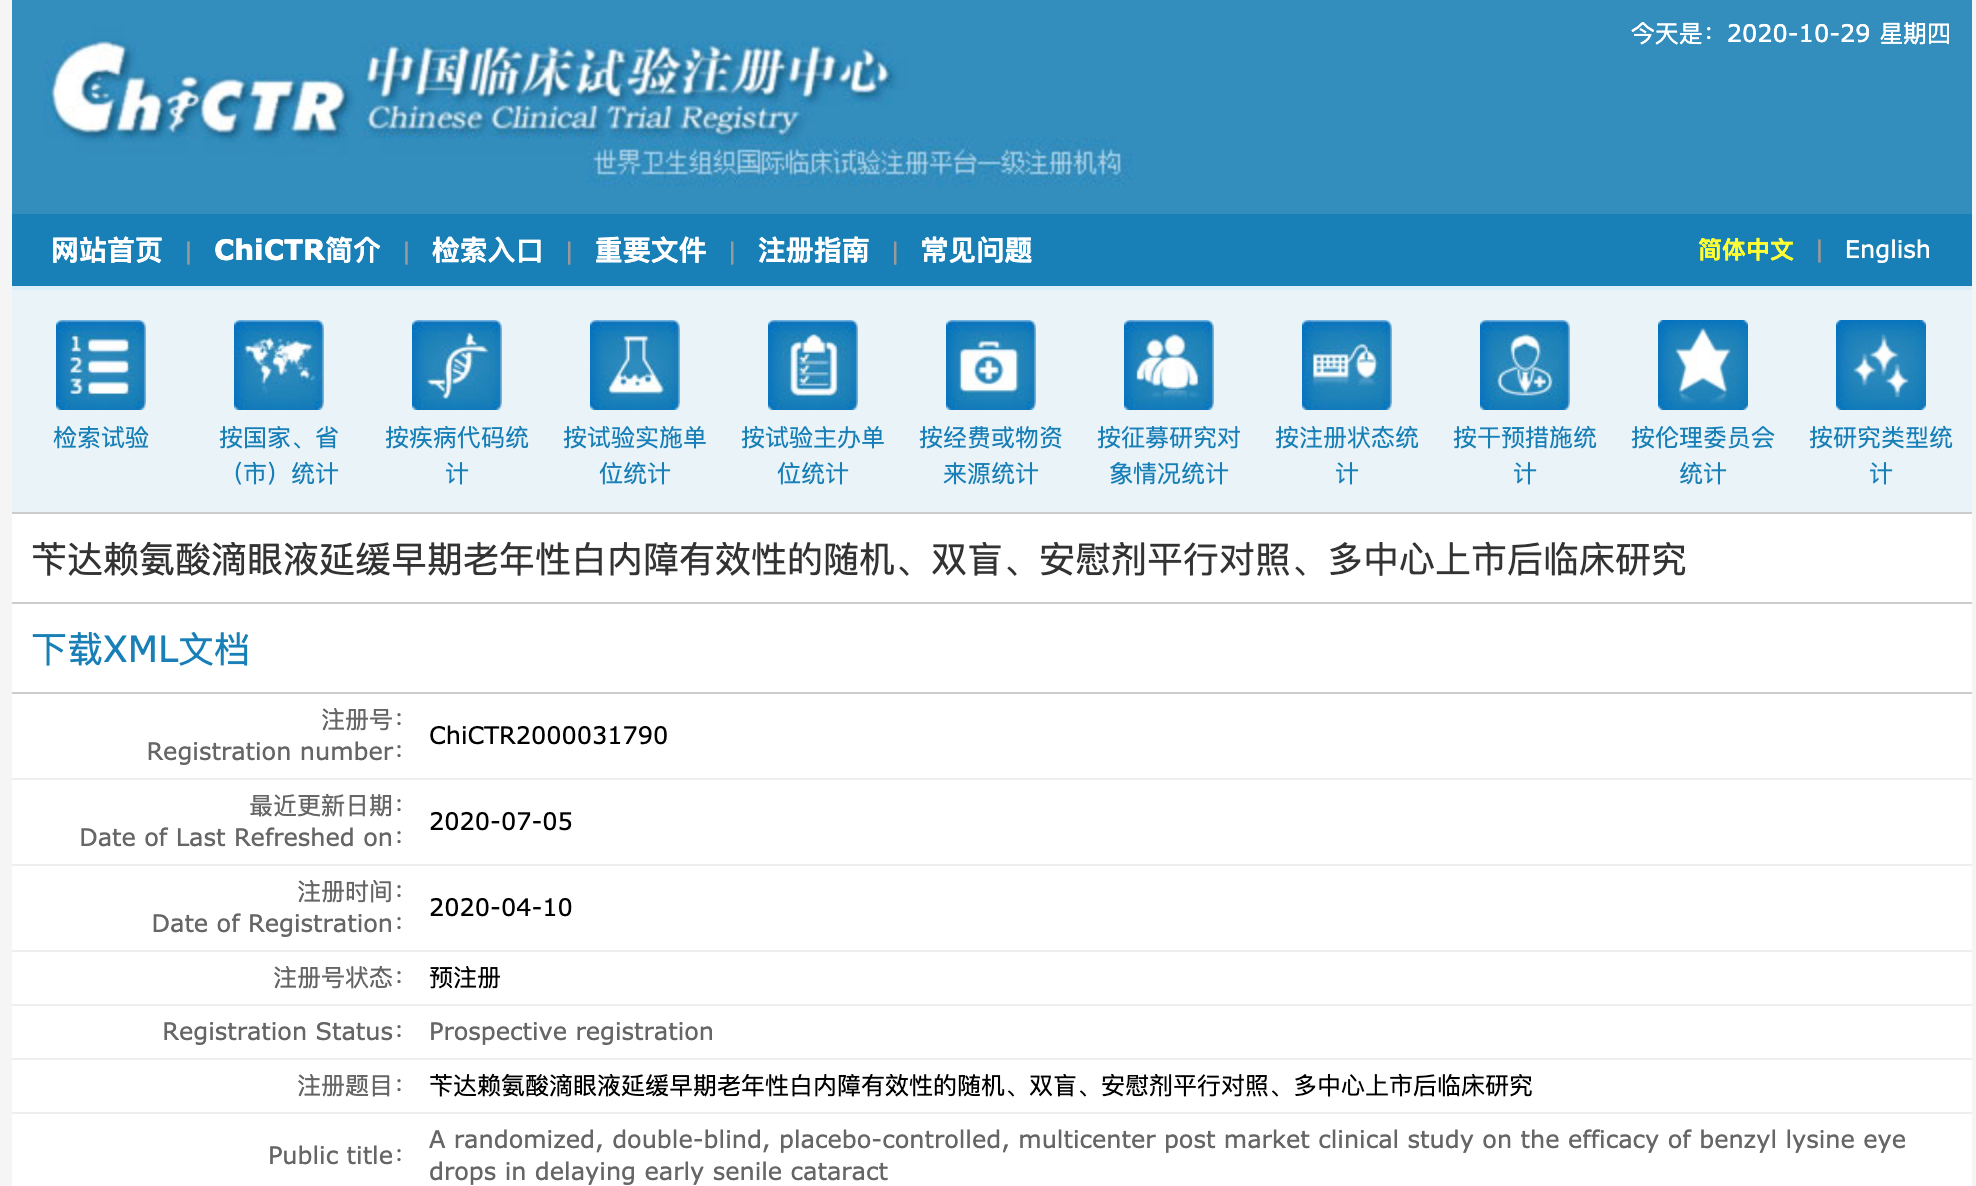The image size is (1976, 1186).
Task: Click the sparkles study type icon
Action: tap(1880, 365)
